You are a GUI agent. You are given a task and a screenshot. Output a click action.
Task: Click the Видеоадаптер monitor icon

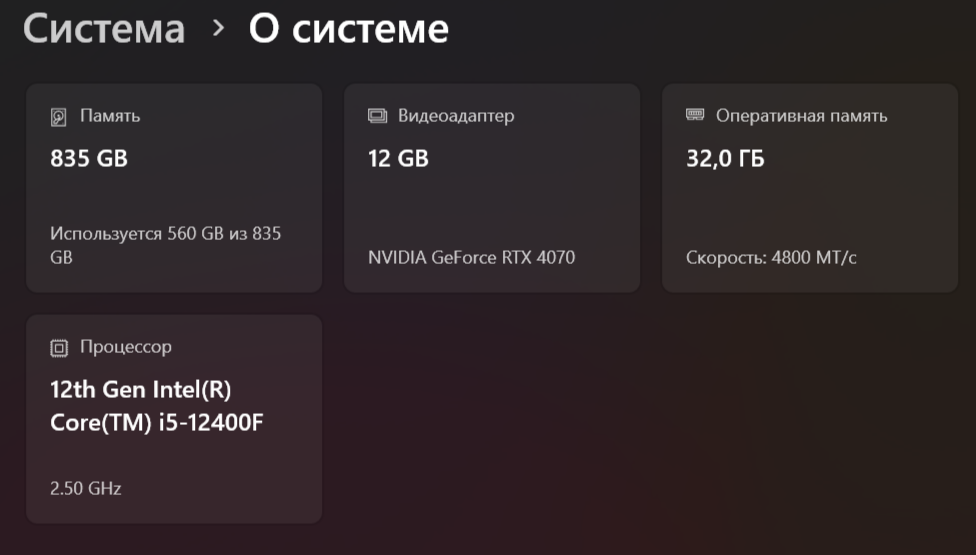coord(377,116)
